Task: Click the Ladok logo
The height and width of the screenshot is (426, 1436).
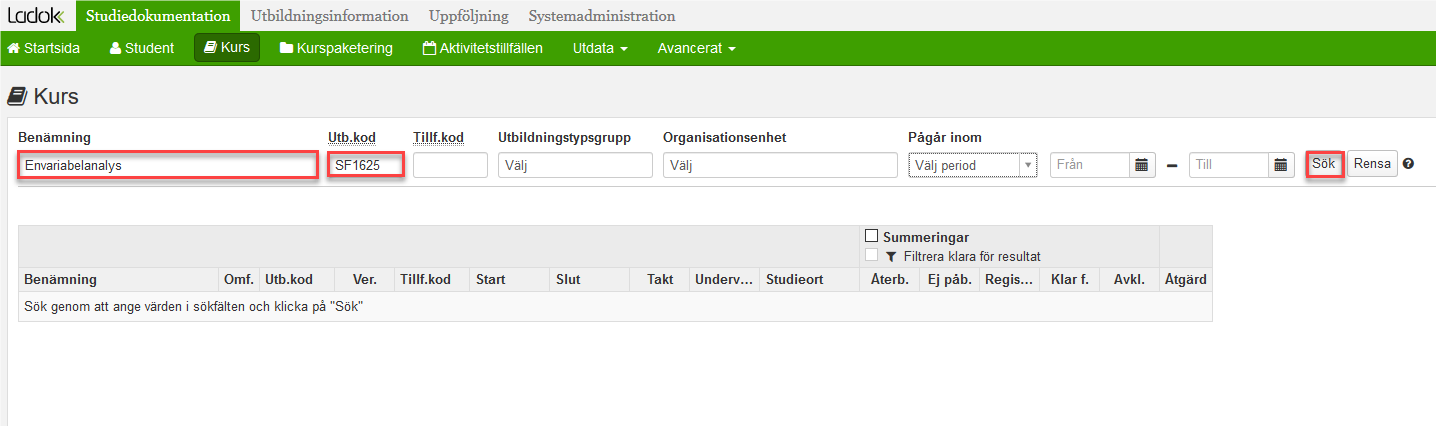Action: 36,16
